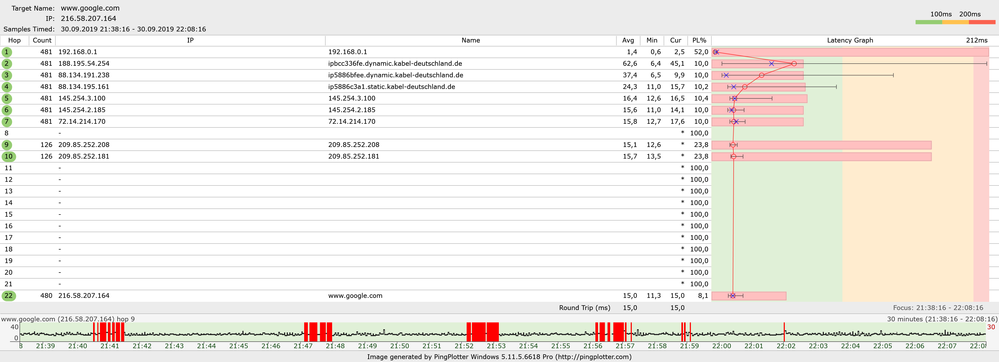Click the hop 7 green circle icon
This screenshot has width=999, height=362.
click(7, 121)
